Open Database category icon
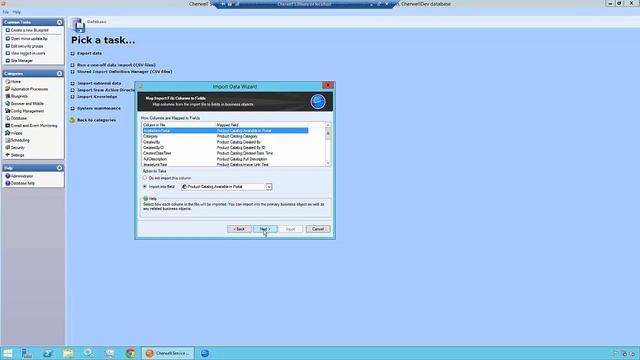Viewport: 640px width, 360px height. coord(7,118)
